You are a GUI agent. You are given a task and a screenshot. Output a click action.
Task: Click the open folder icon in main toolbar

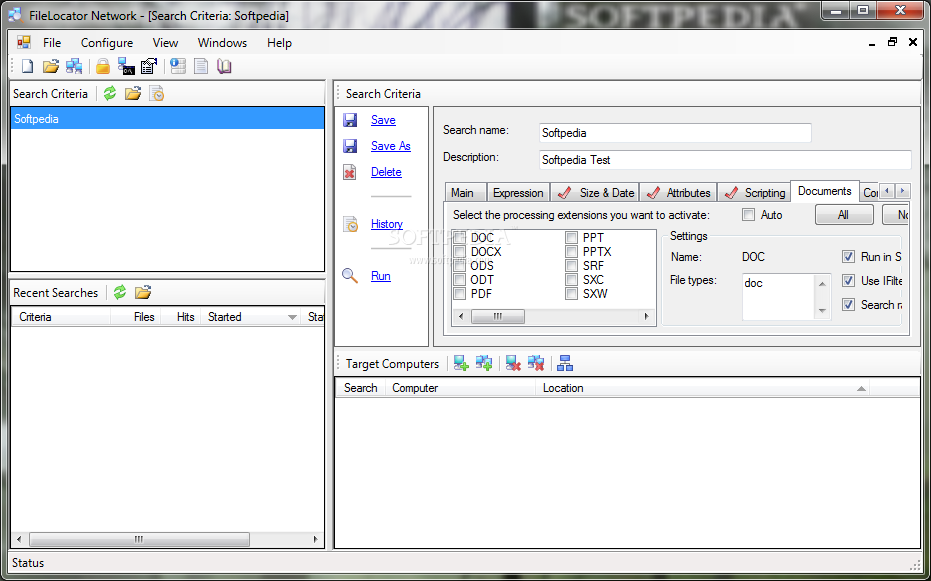[x=51, y=66]
